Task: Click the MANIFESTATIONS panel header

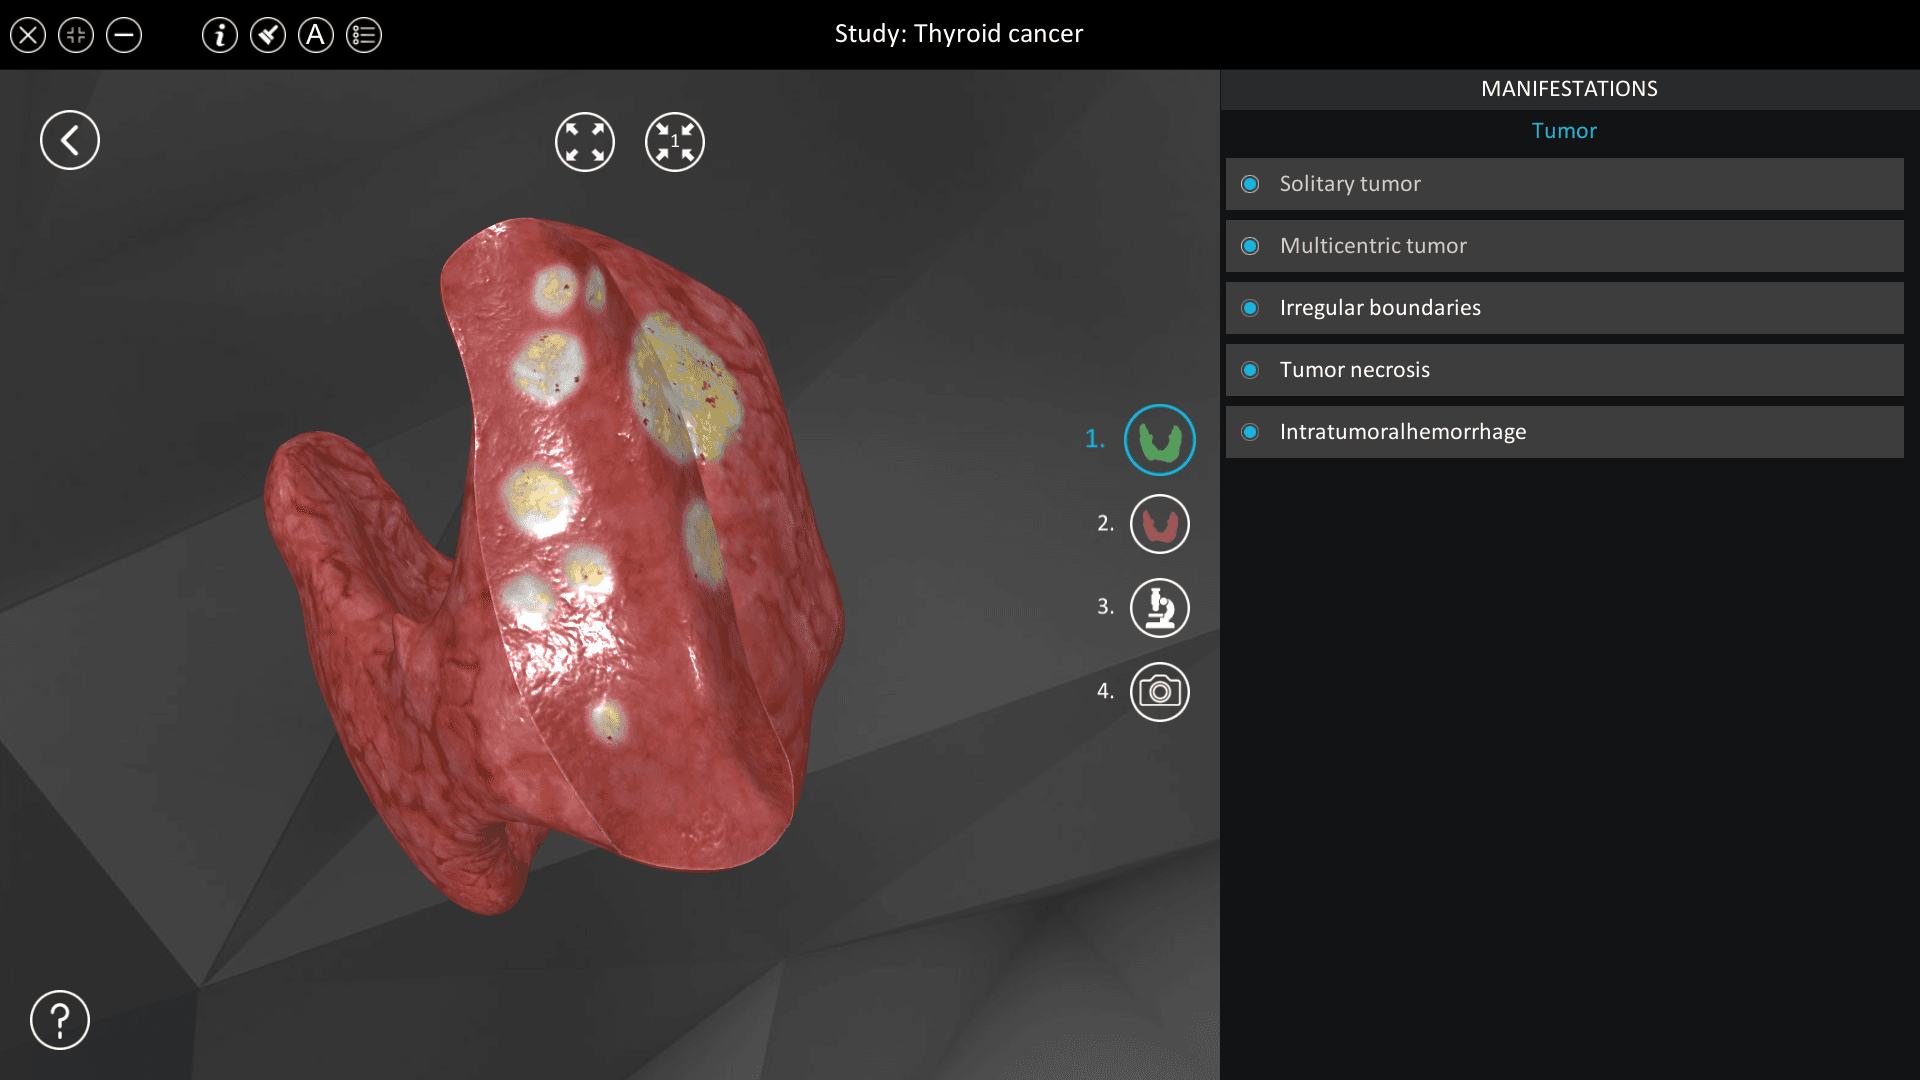Action: 1569,89
